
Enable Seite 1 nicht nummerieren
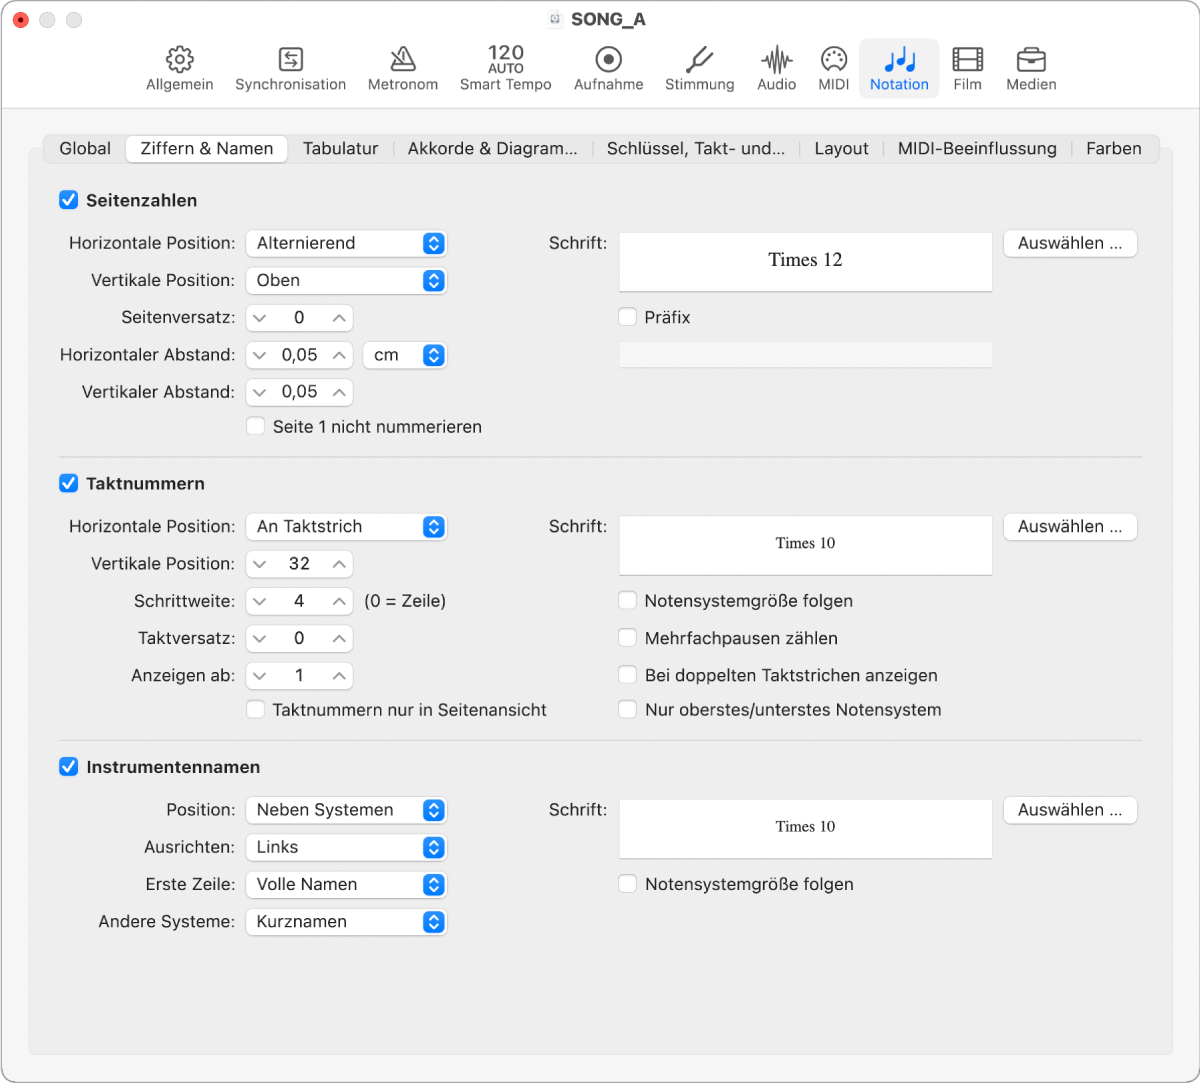point(256,426)
